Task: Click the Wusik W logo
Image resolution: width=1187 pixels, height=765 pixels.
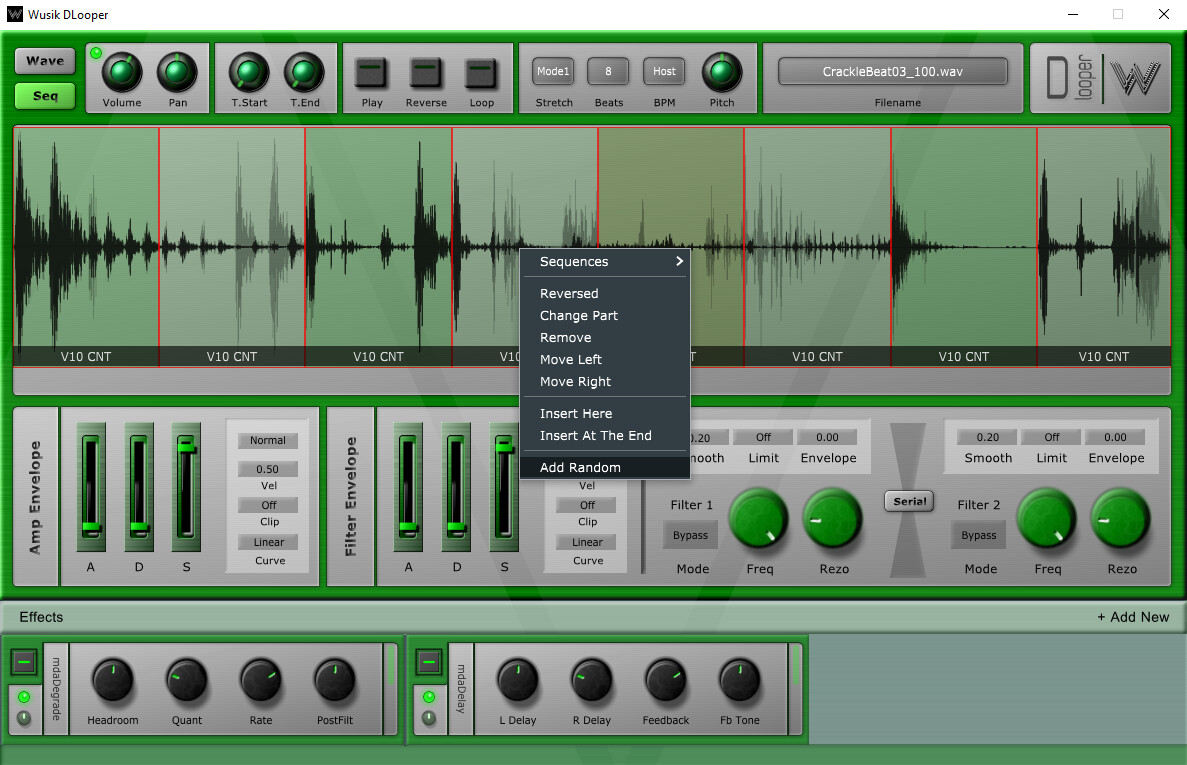Action: [1135, 77]
